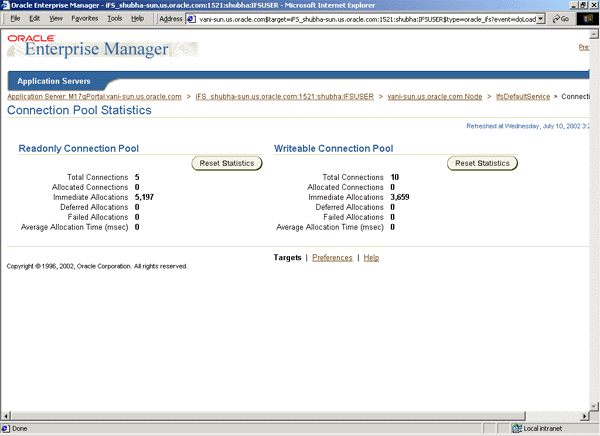Open the Help menu
The image size is (600, 436).
[x=137, y=18]
